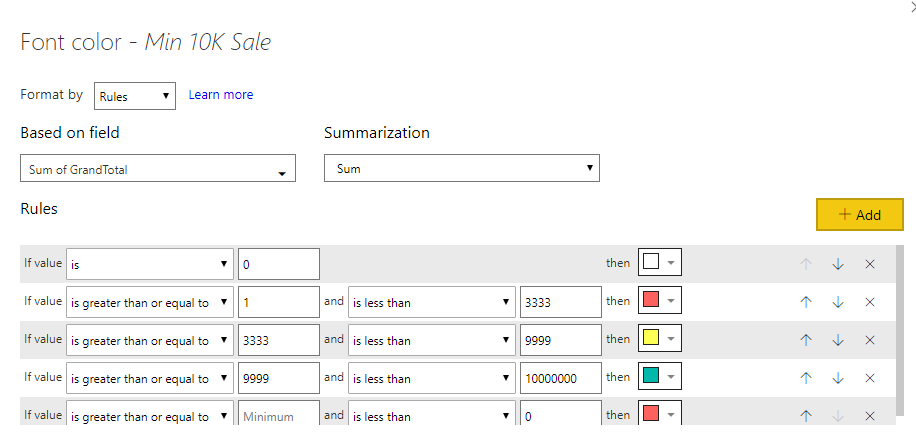The width and height of the screenshot is (916, 445).
Task: Delete the 9999 to 10000000 rule
Action: pos(870,378)
